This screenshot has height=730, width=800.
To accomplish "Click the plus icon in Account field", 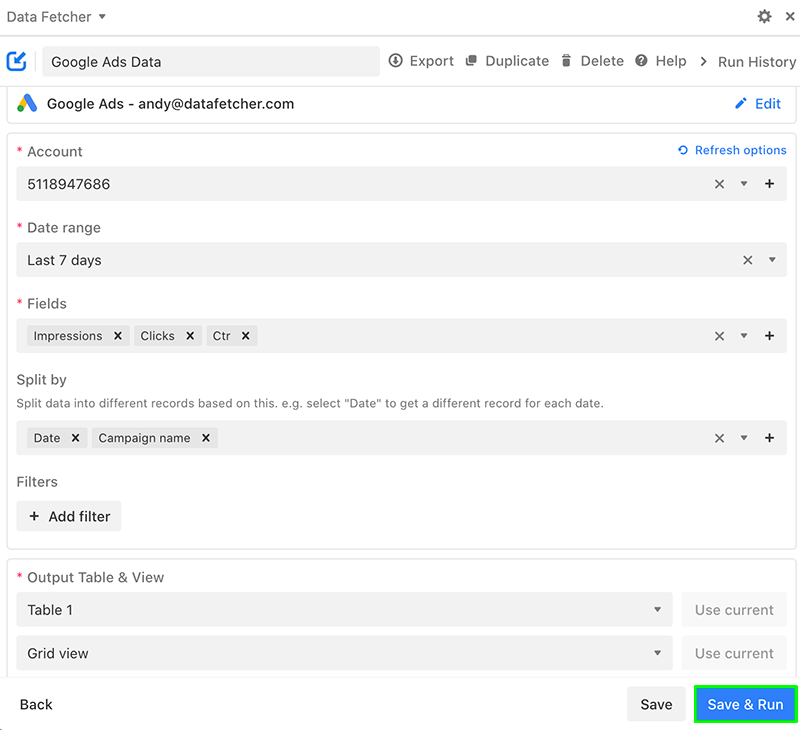I will coord(769,184).
